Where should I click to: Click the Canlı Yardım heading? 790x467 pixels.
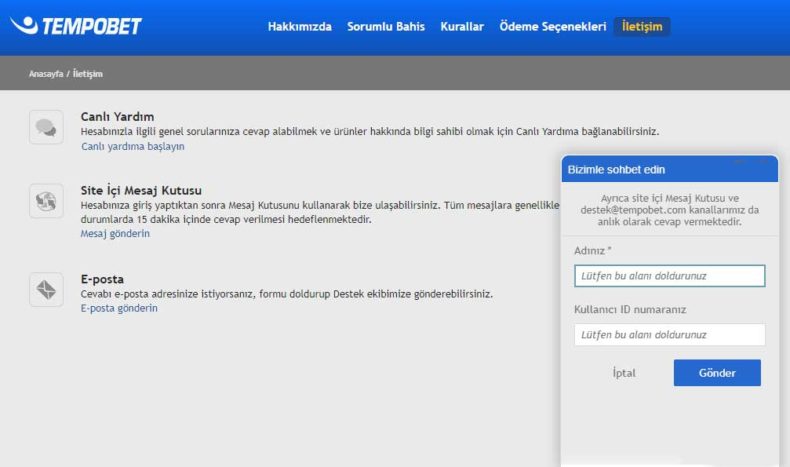click(x=117, y=117)
